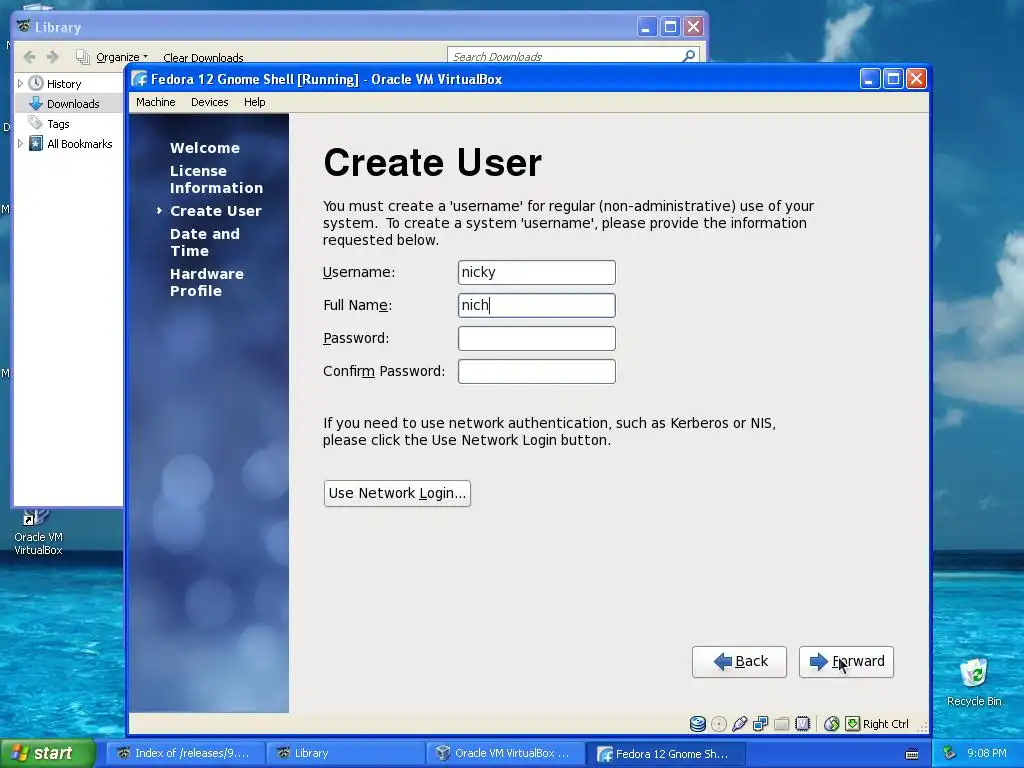
Task: Focus the Confirm Password input field
Action: click(x=537, y=372)
